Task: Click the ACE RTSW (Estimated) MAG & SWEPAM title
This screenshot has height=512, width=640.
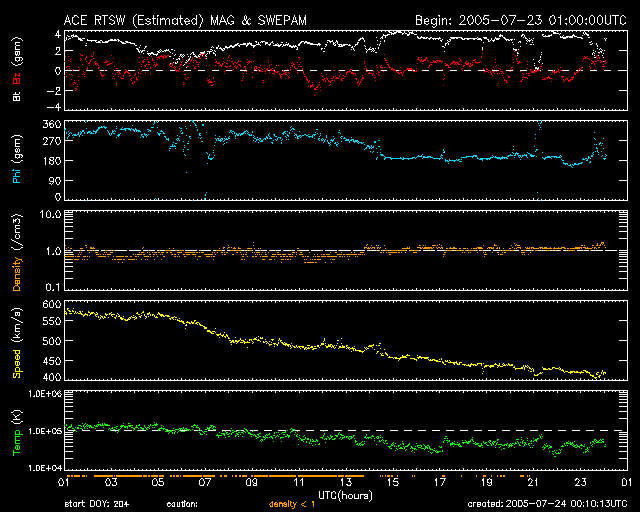Action: pyautogui.click(x=187, y=20)
